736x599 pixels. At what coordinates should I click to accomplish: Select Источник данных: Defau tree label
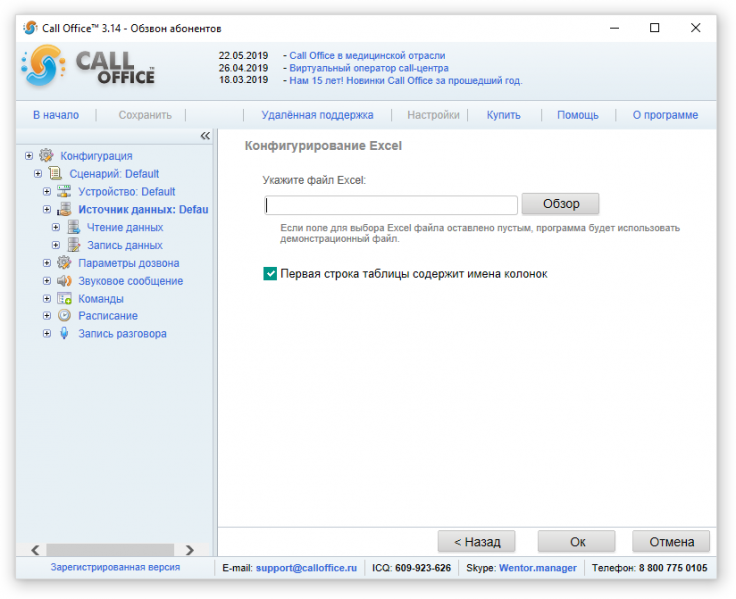[x=143, y=209]
